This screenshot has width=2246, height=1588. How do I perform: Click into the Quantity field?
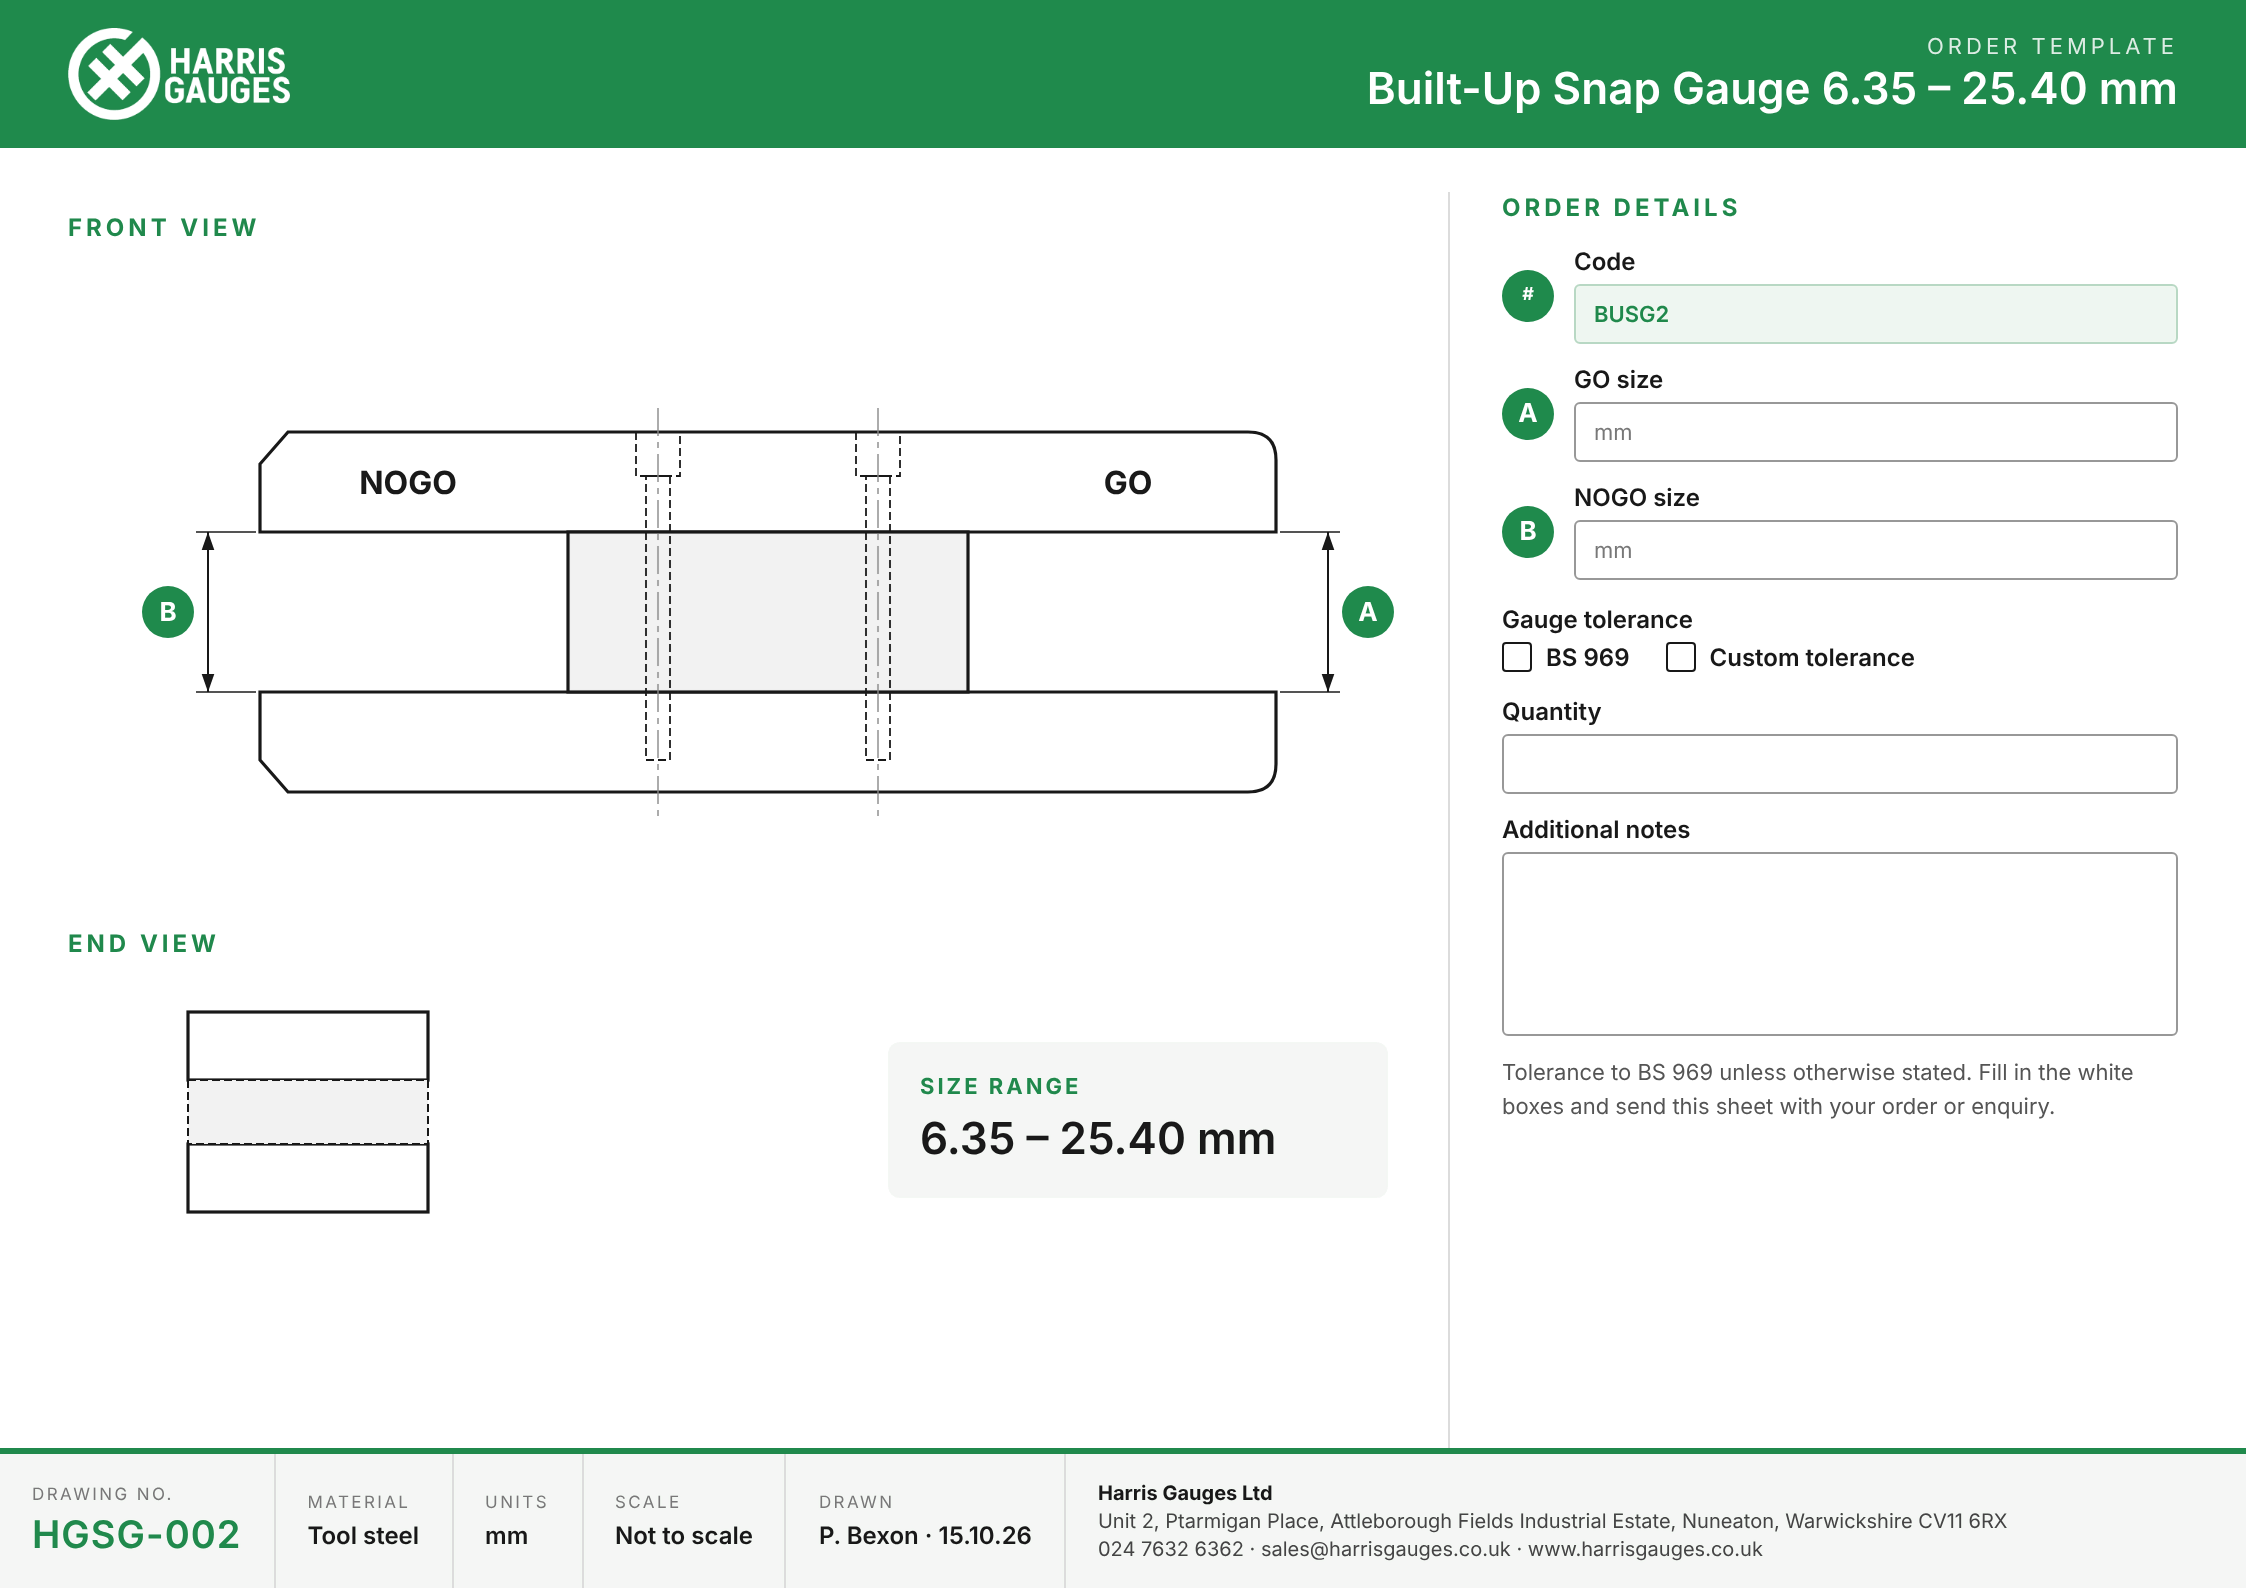(1839, 764)
